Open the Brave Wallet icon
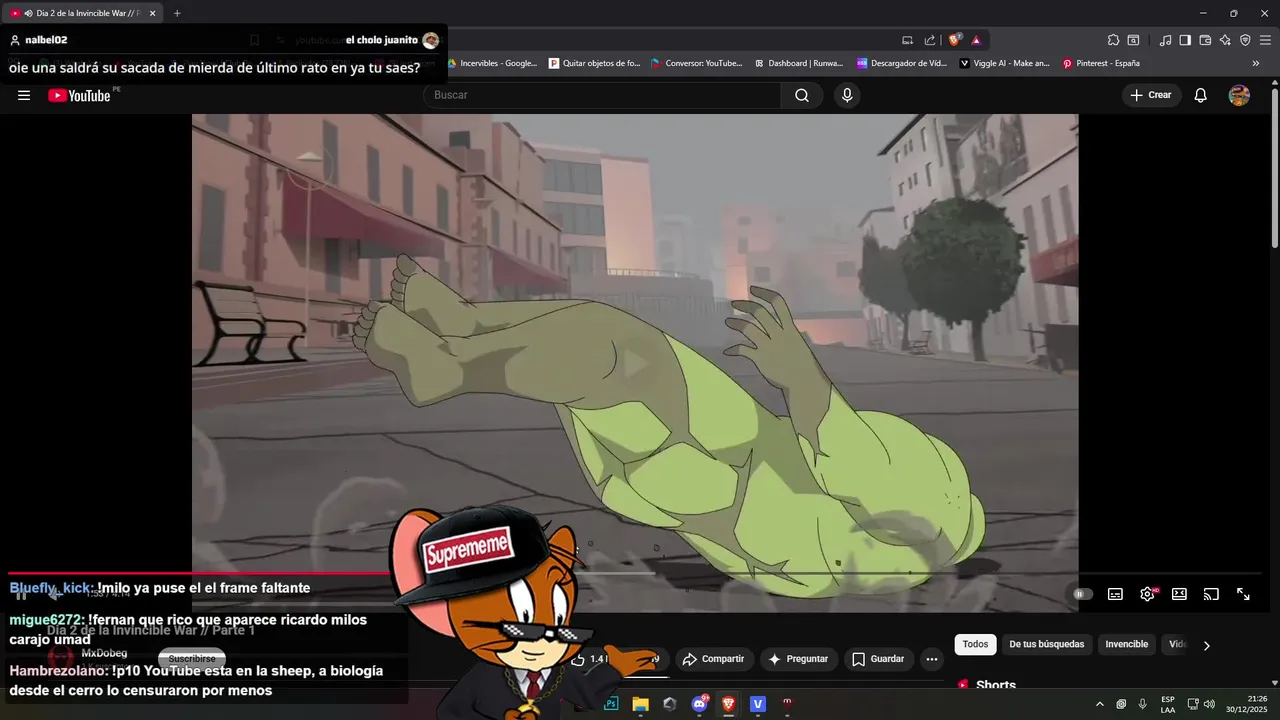This screenshot has height=720, width=1280. (1205, 40)
